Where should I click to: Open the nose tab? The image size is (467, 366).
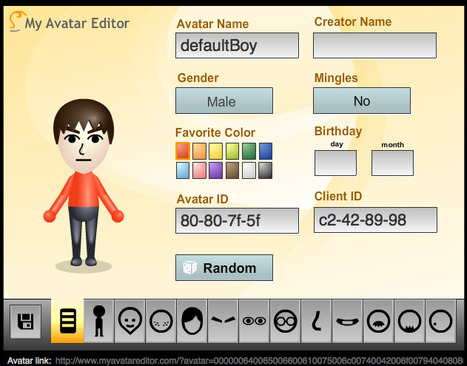[x=316, y=321]
